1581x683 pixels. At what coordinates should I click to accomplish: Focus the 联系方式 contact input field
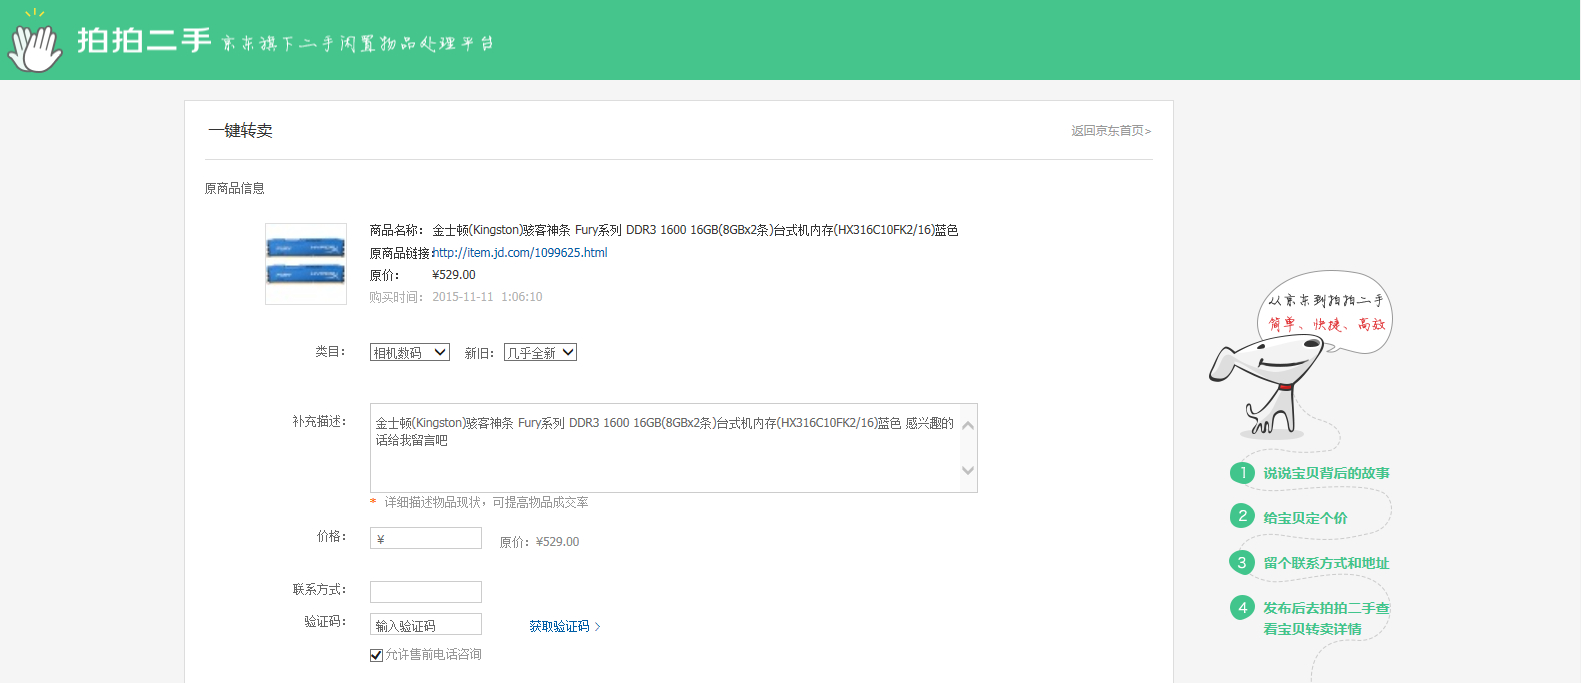pos(426,592)
